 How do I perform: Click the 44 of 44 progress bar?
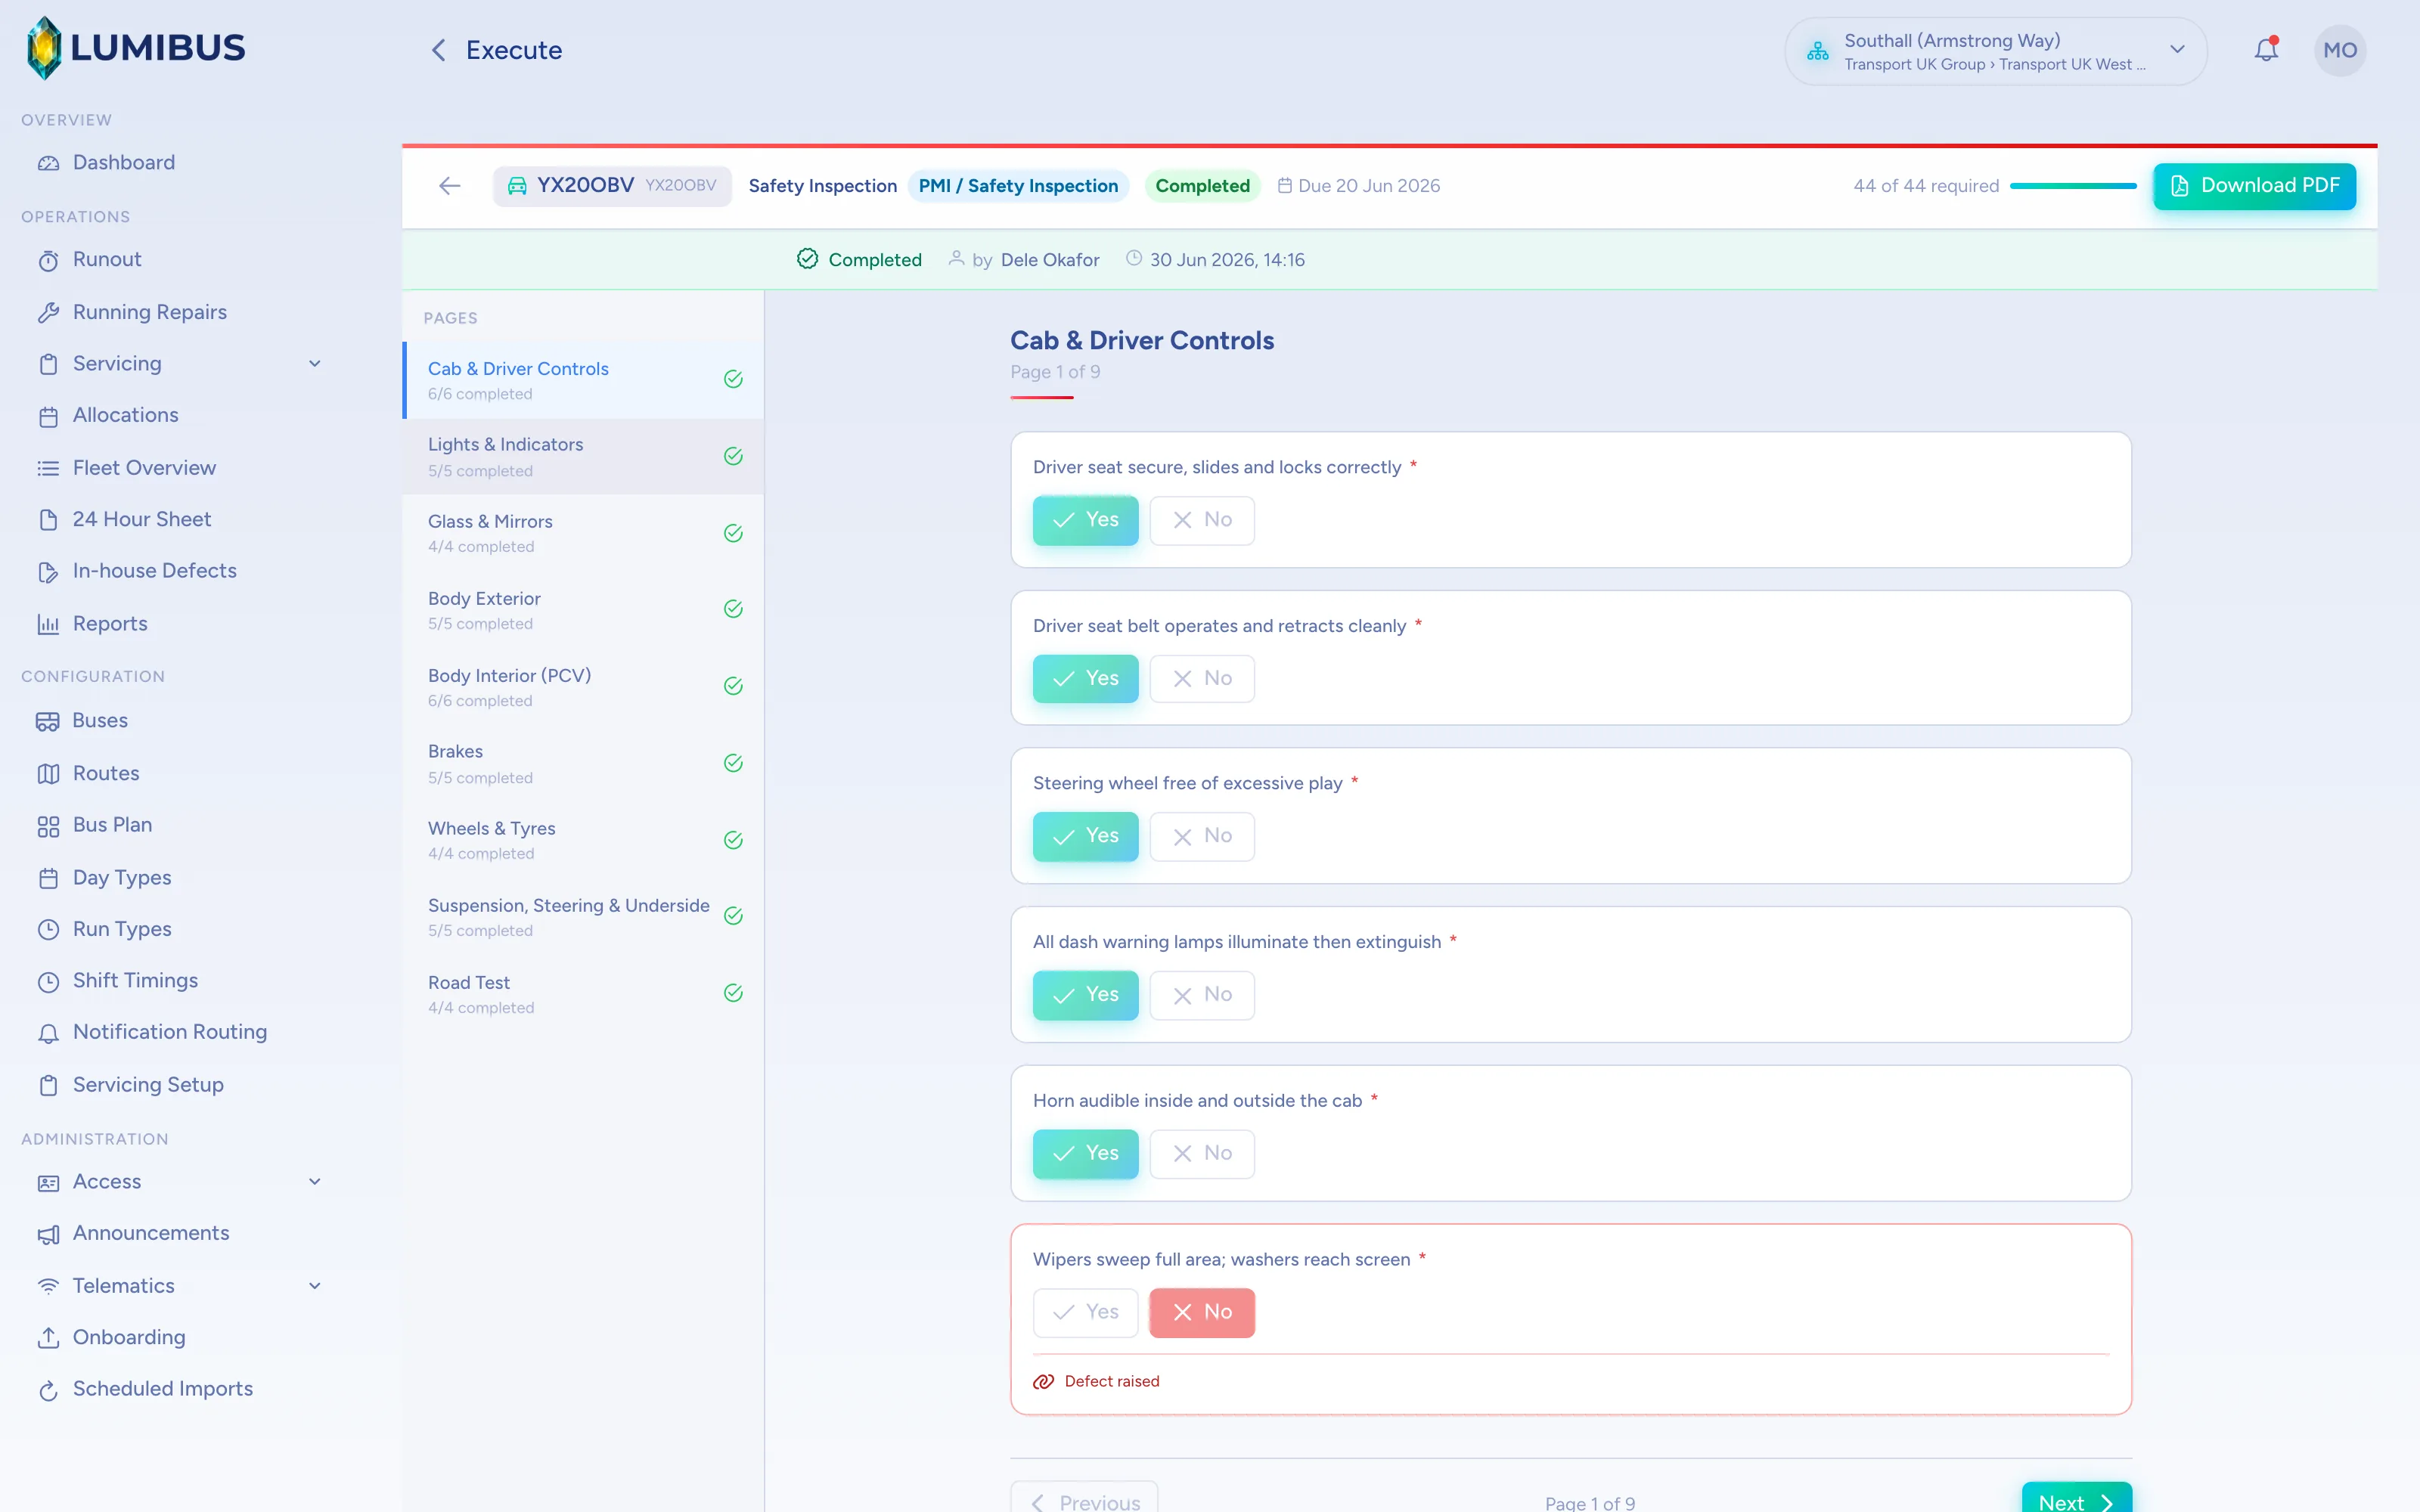click(2073, 186)
